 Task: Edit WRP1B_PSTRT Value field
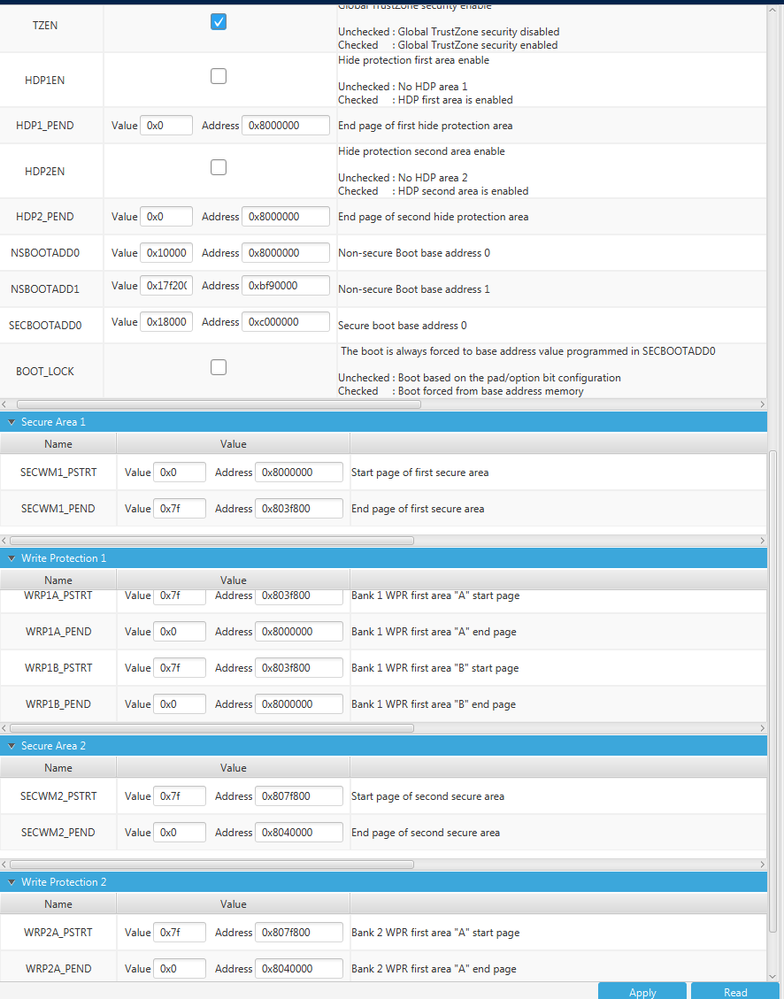180,668
